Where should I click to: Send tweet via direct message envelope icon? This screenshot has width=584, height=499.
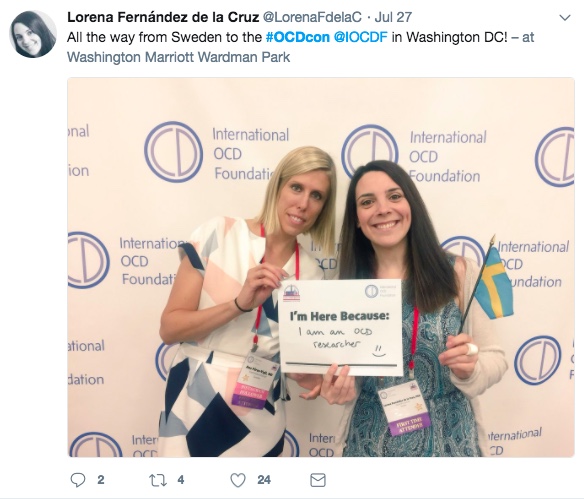[318, 480]
